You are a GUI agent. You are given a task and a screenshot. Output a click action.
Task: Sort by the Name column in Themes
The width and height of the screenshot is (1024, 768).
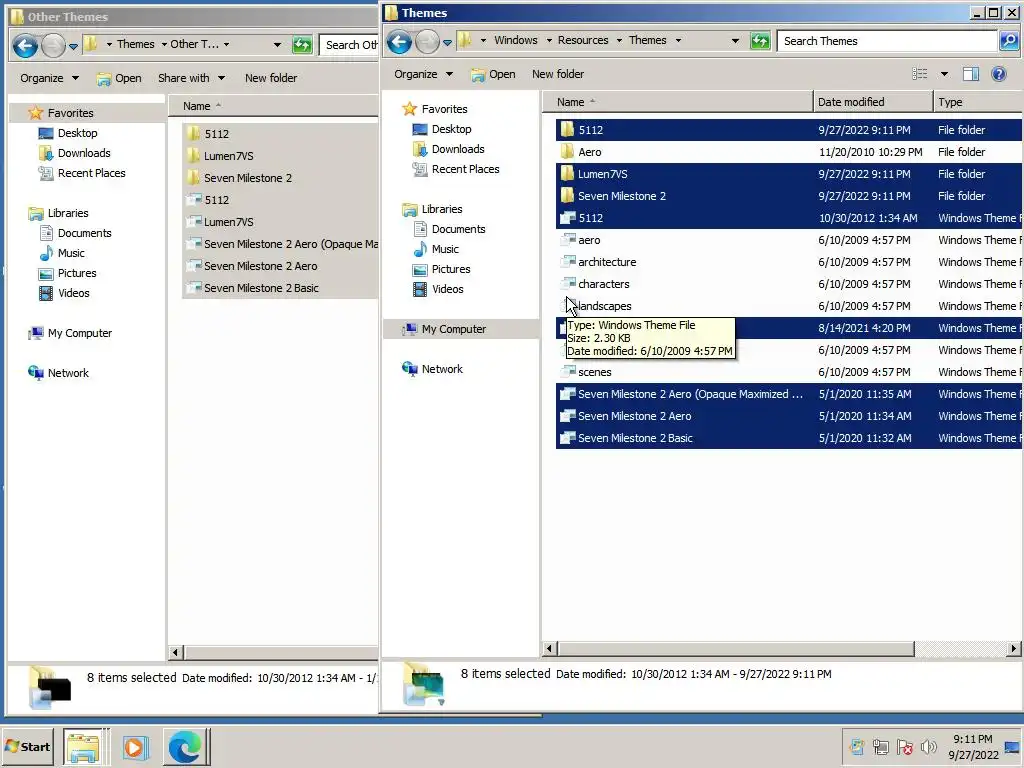(x=677, y=102)
